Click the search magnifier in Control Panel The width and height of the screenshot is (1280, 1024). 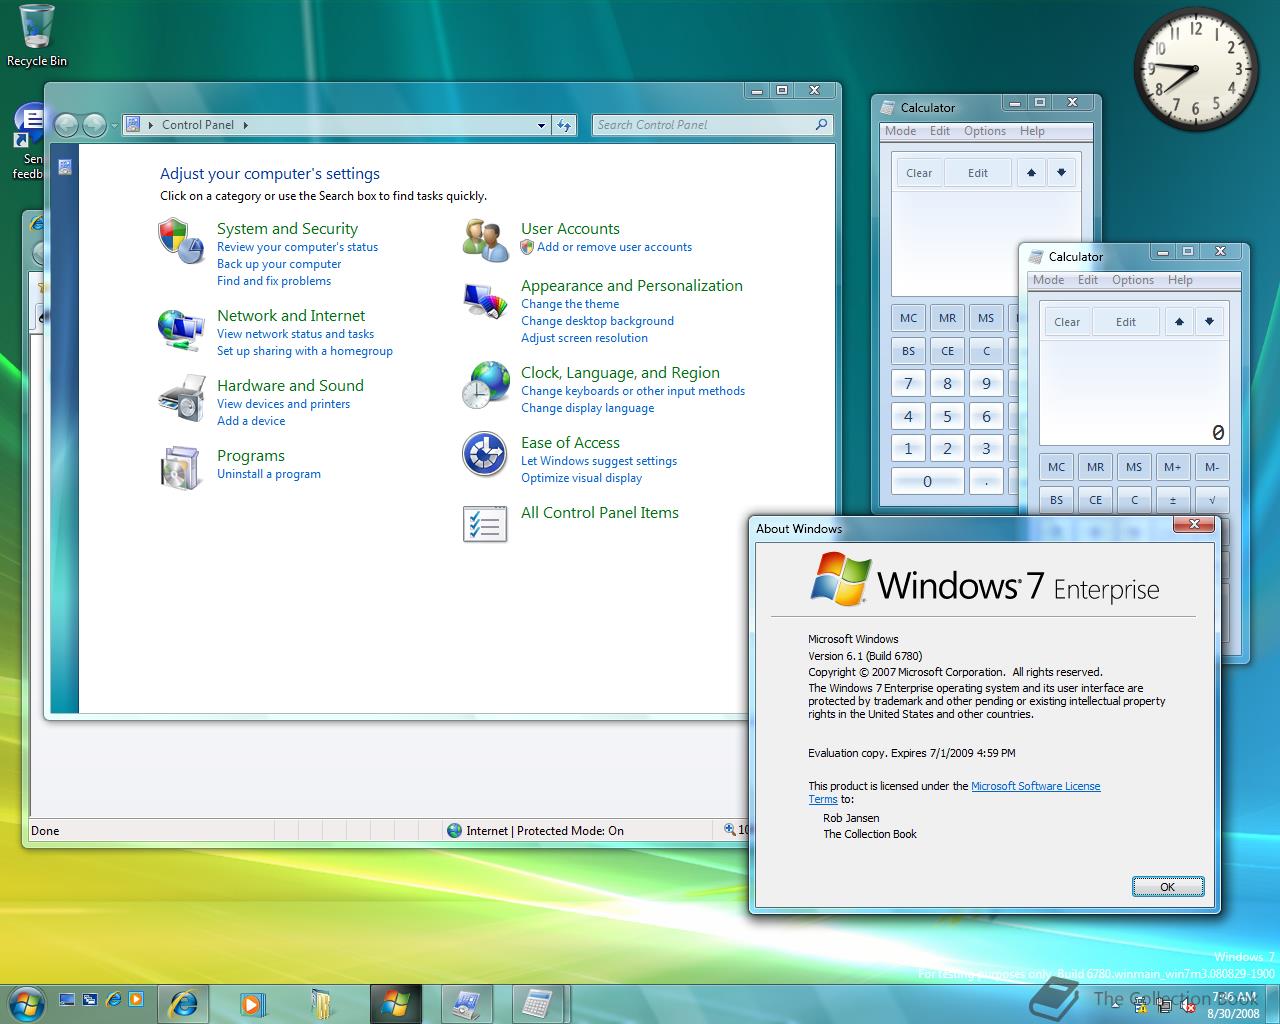click(x=821, y=125)
